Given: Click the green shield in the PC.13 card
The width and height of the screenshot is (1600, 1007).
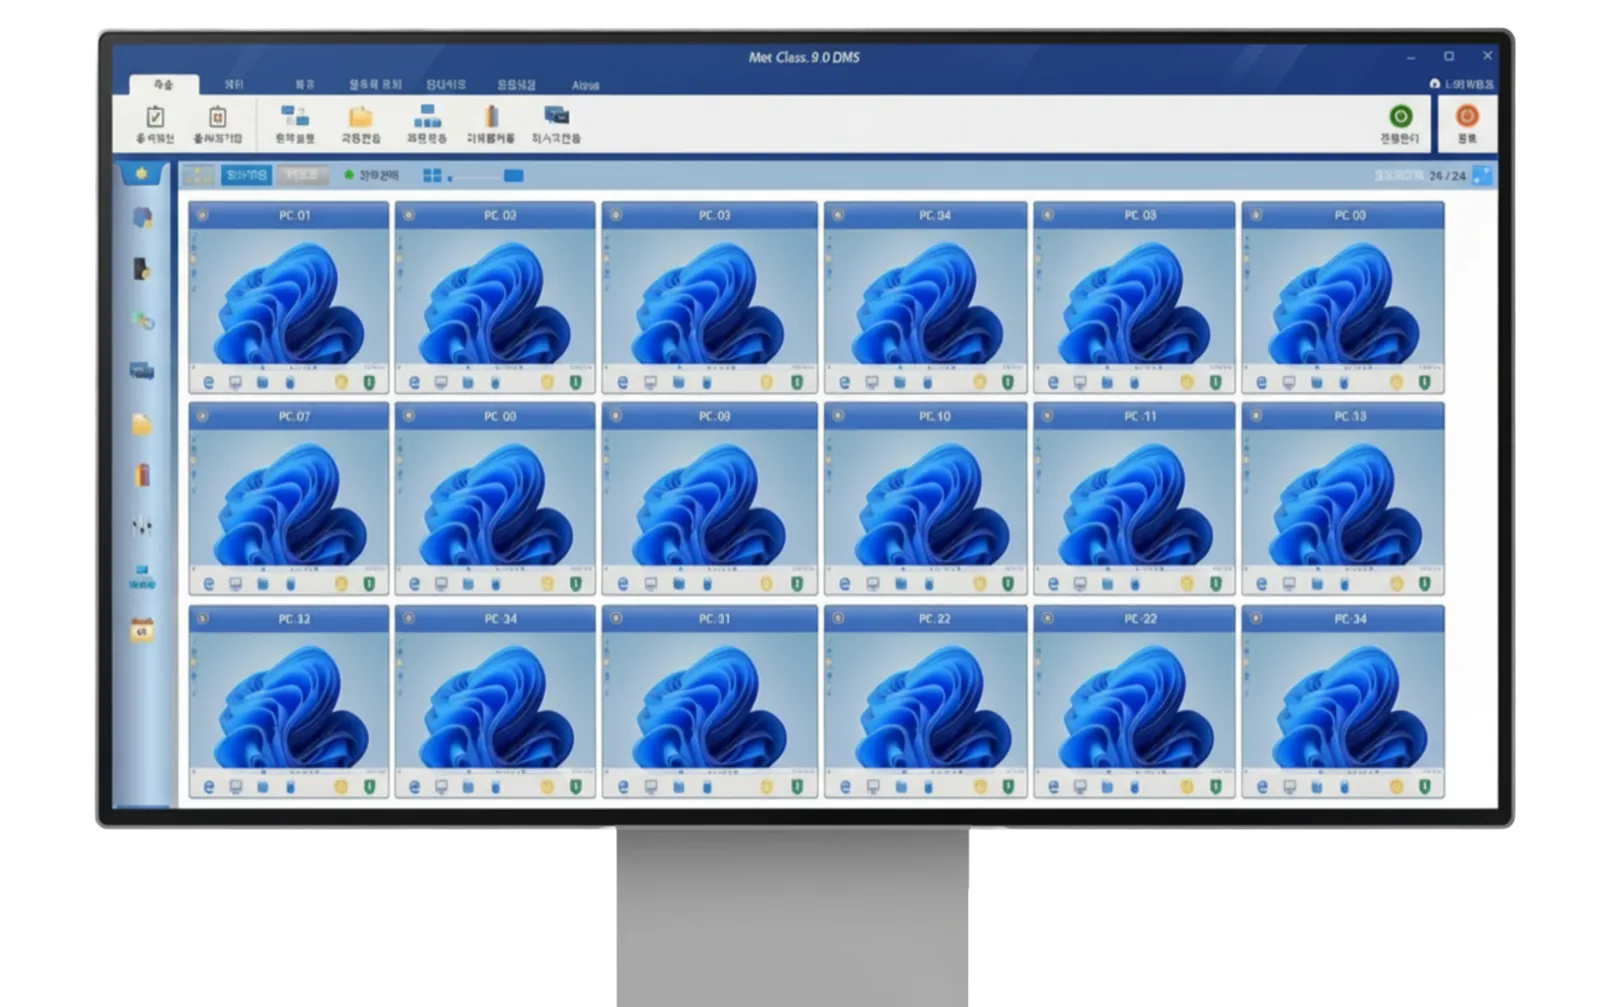Looking at the screenshot, I should pyautogui.click(x=1424, y=584).
